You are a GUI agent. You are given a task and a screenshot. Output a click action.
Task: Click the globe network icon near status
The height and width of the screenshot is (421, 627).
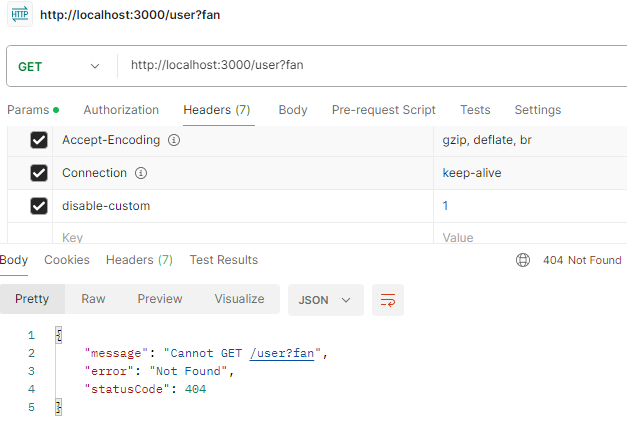523,260
